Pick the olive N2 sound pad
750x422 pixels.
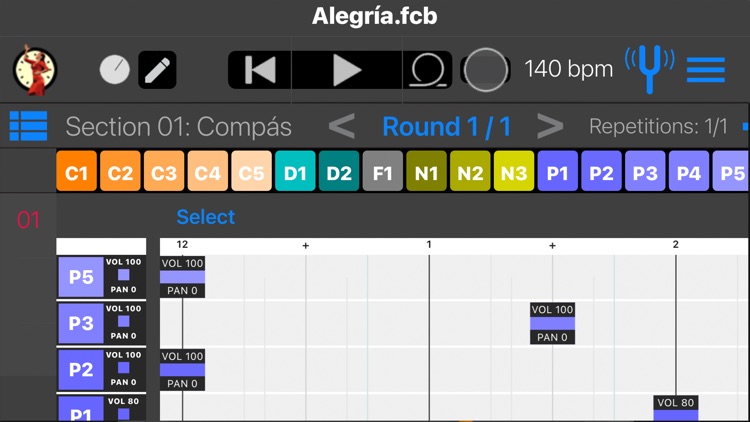[470, 172]
